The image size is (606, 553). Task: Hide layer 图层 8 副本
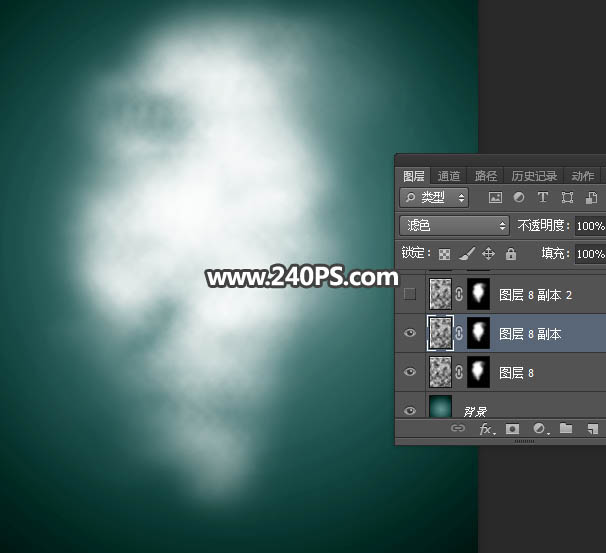click(410, 333)
